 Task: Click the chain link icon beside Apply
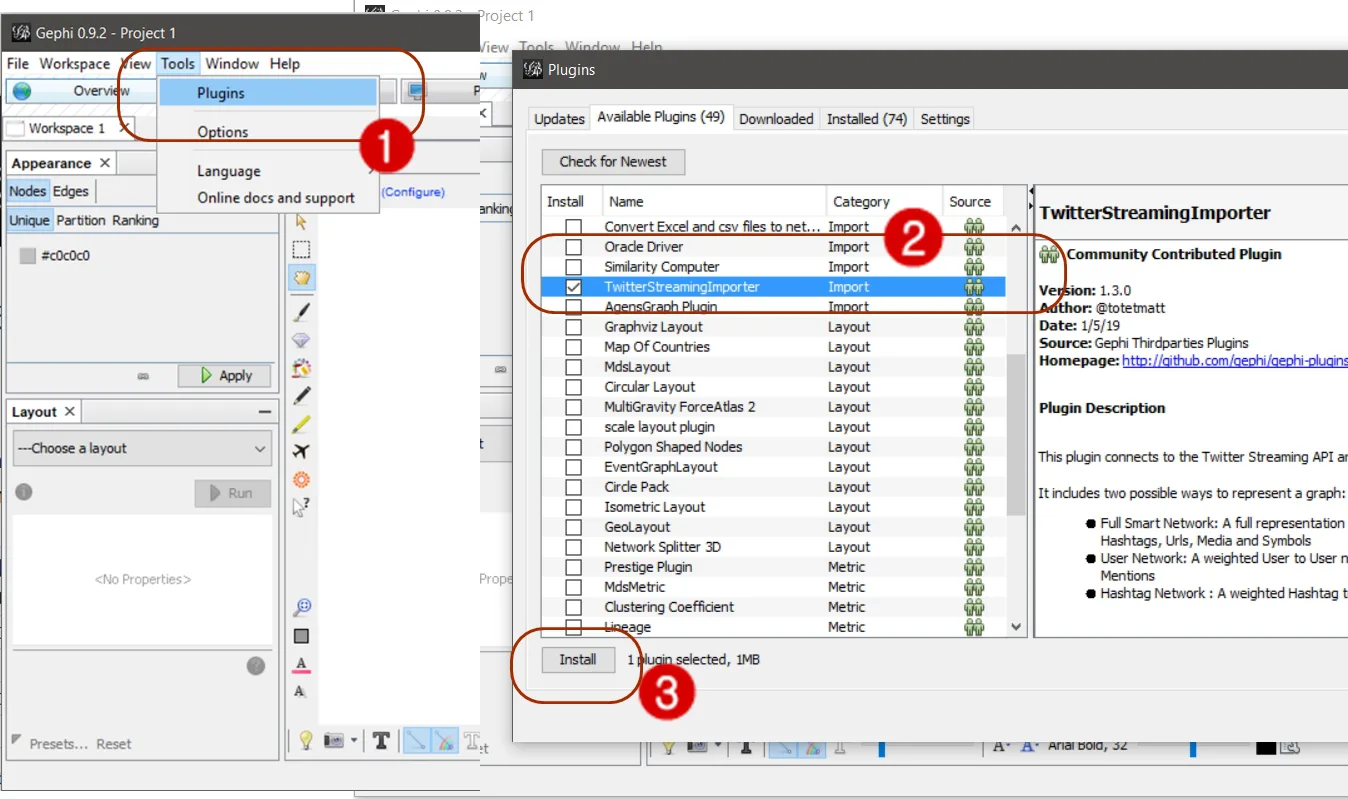(143, 376)
